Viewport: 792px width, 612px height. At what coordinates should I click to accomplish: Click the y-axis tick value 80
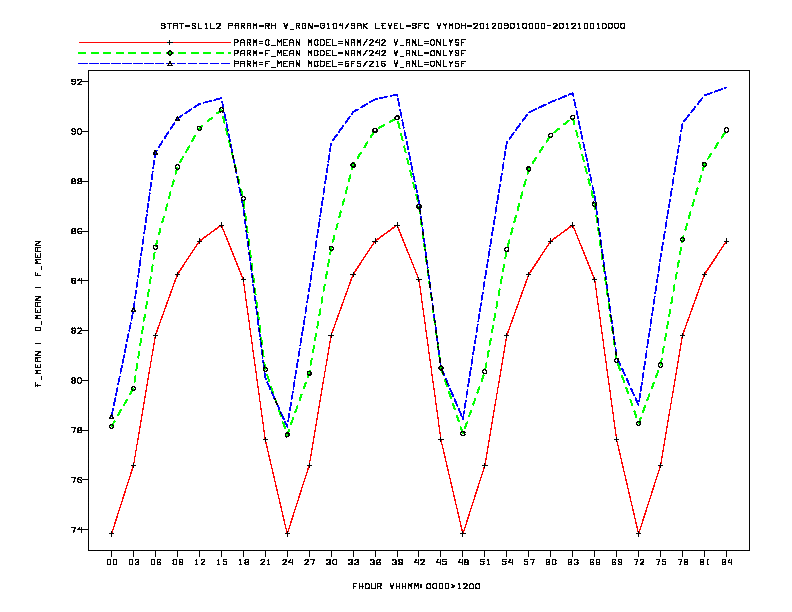(76, 380)
